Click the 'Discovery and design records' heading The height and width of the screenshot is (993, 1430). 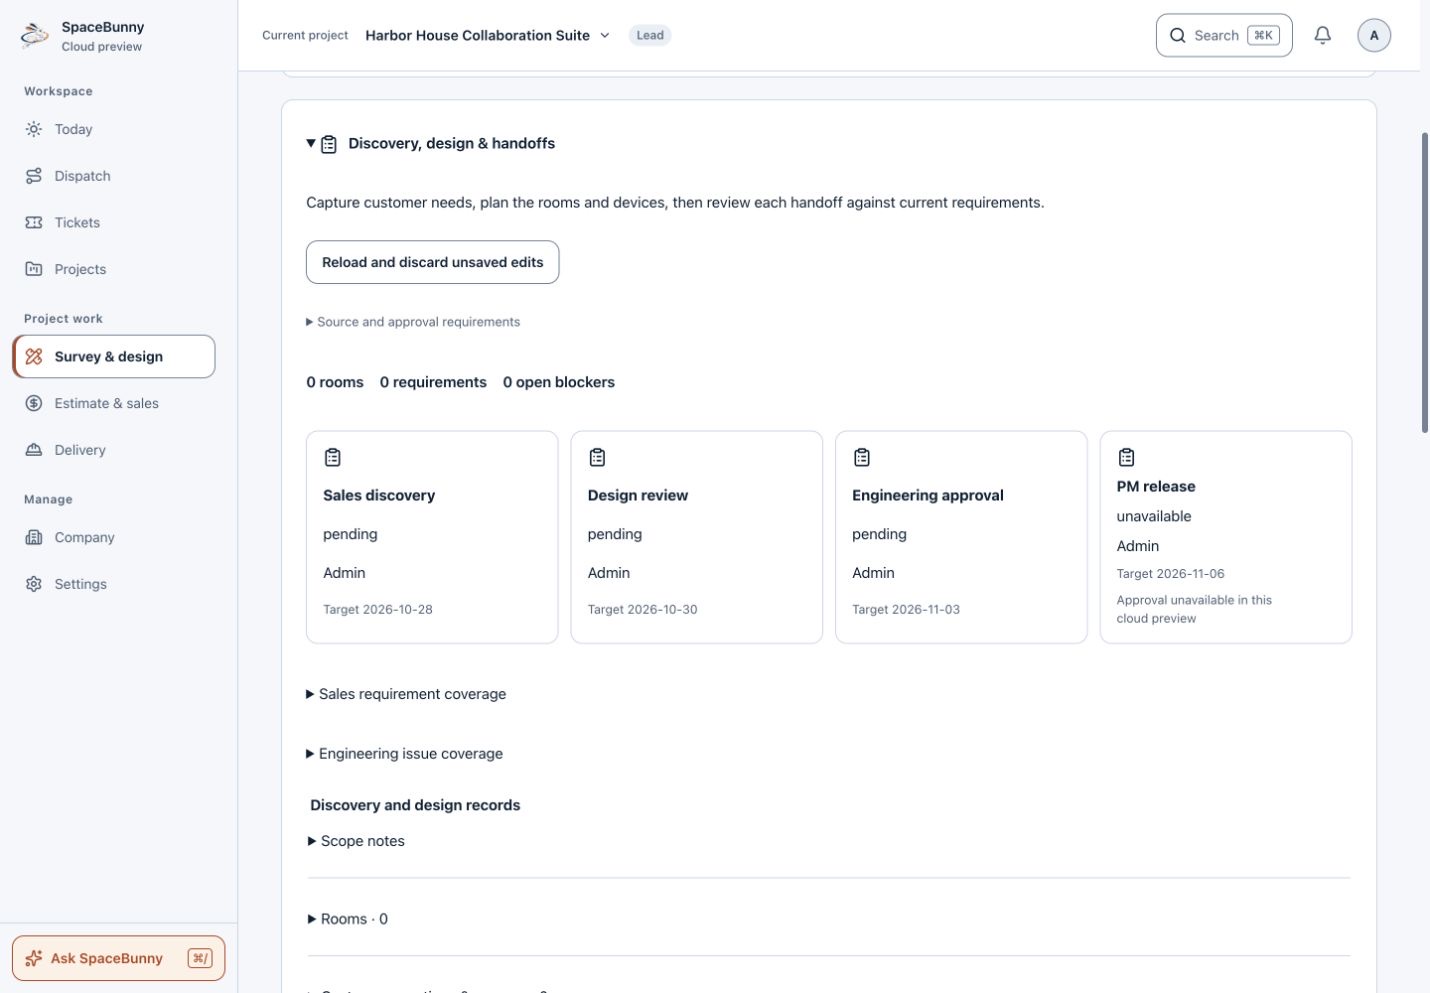pos(415,805)
